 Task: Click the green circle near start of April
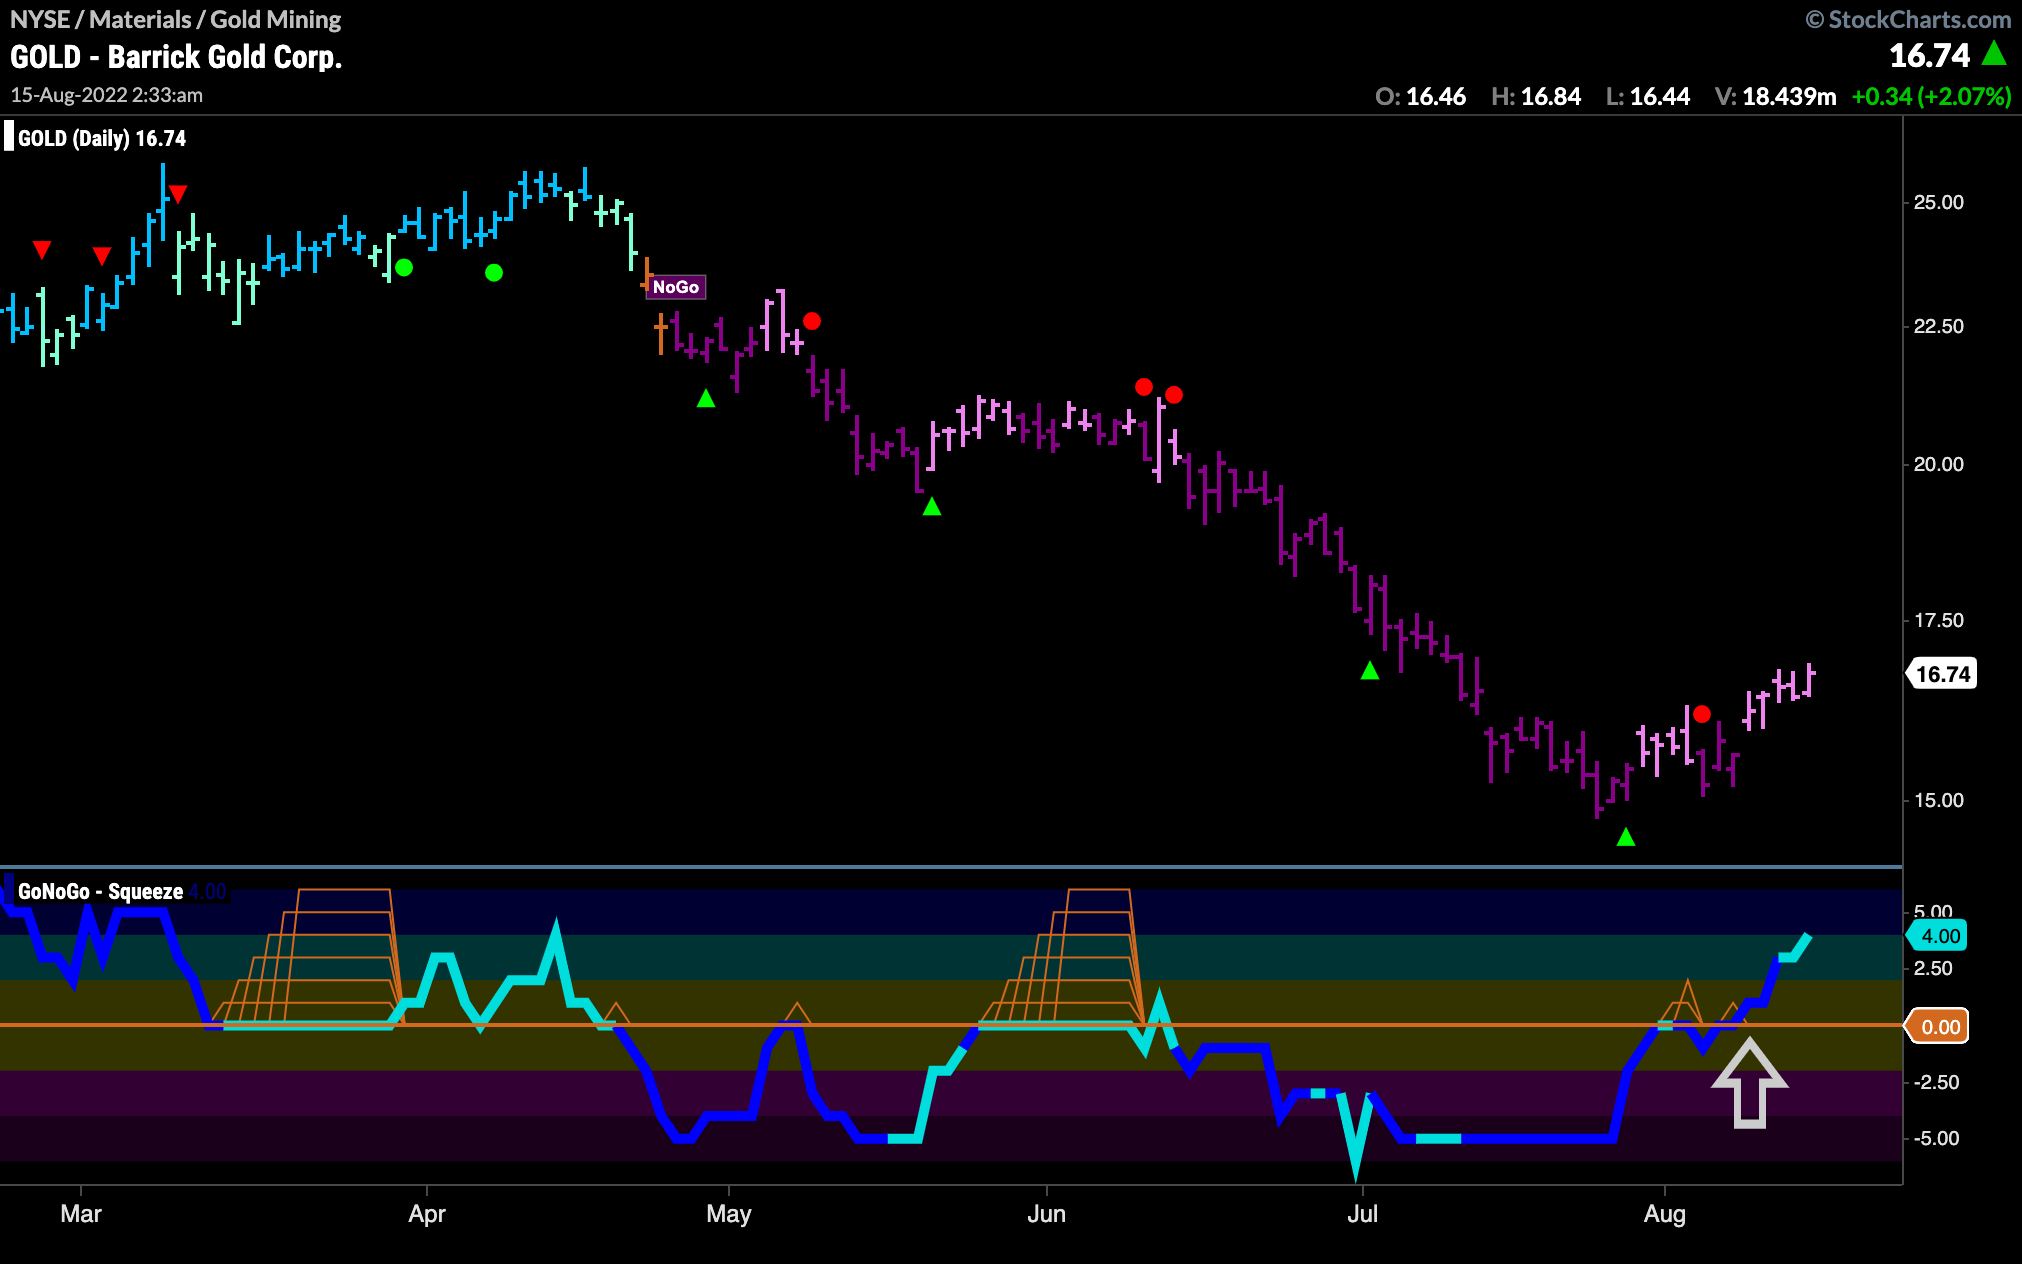[x=404, y=267]
